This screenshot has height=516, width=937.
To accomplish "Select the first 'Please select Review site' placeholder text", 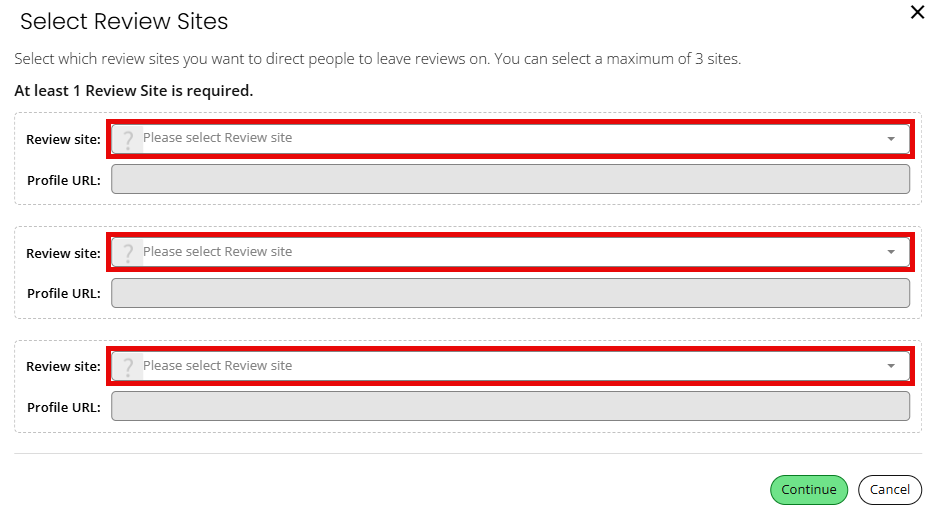I will 218,138.
